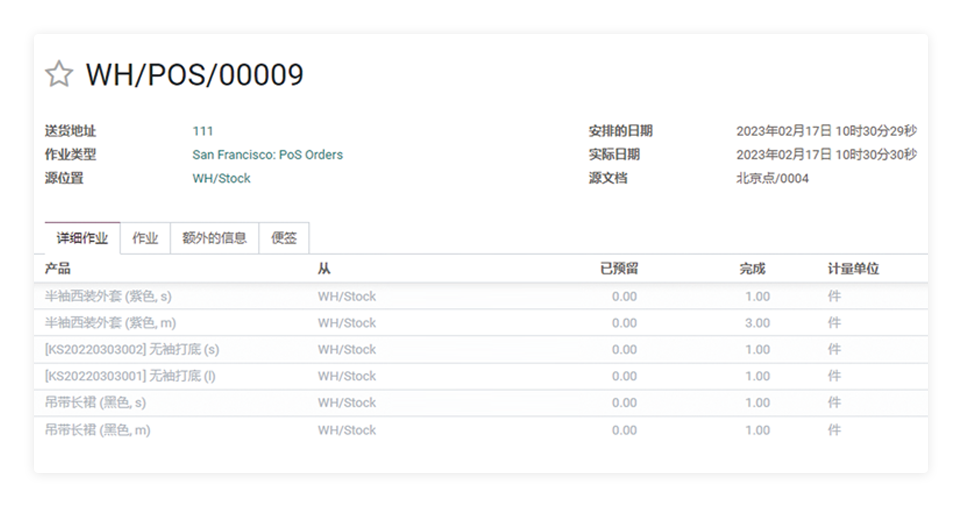
Task: Sort by the 计量单位 column header
Action: 853,269
